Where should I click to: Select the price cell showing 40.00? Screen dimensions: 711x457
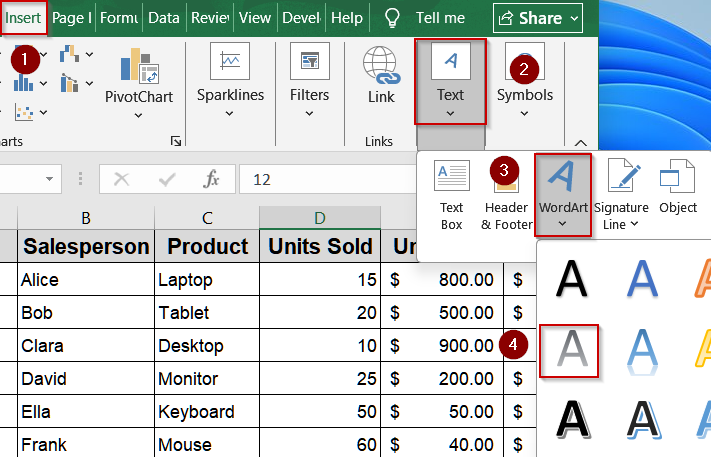pyautogui.click(x=442, y=444)
